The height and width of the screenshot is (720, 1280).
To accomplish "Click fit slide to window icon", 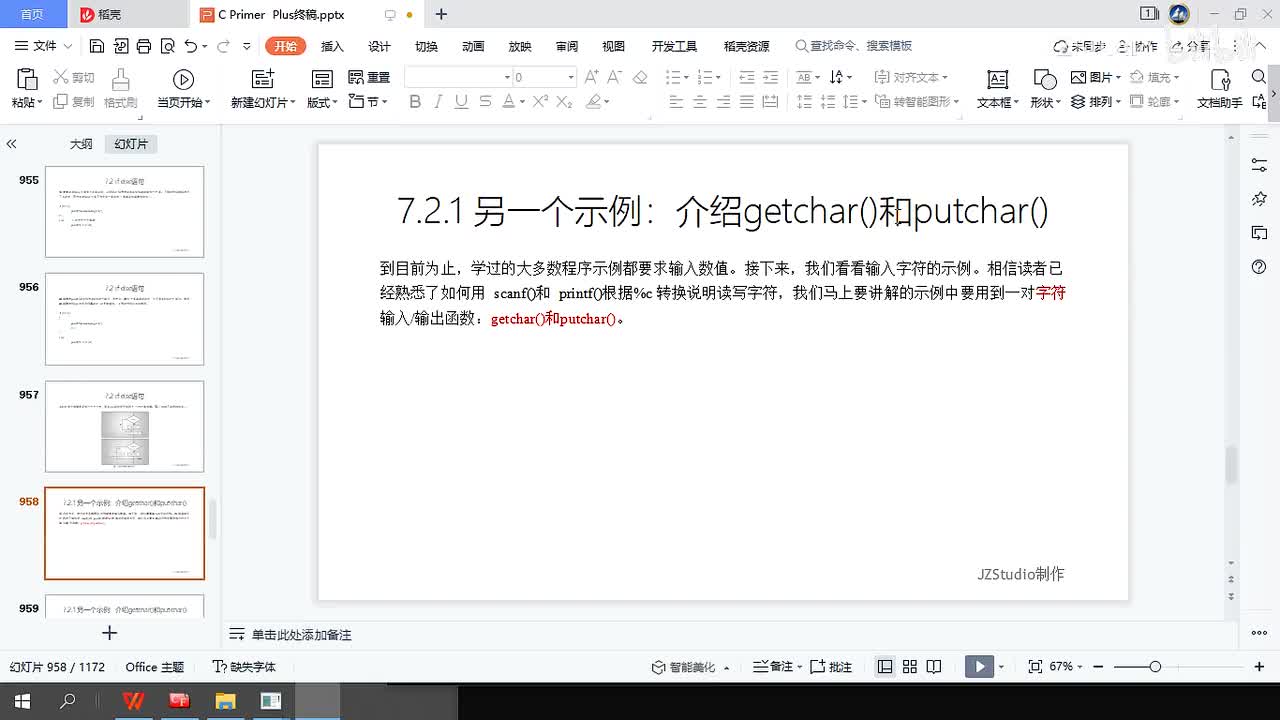I will 1035,667.
